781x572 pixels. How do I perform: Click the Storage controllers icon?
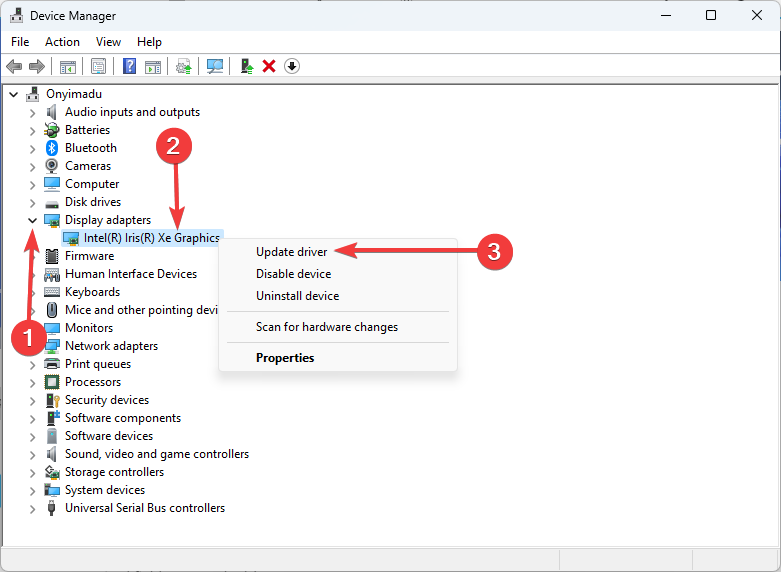click(52, 472)
